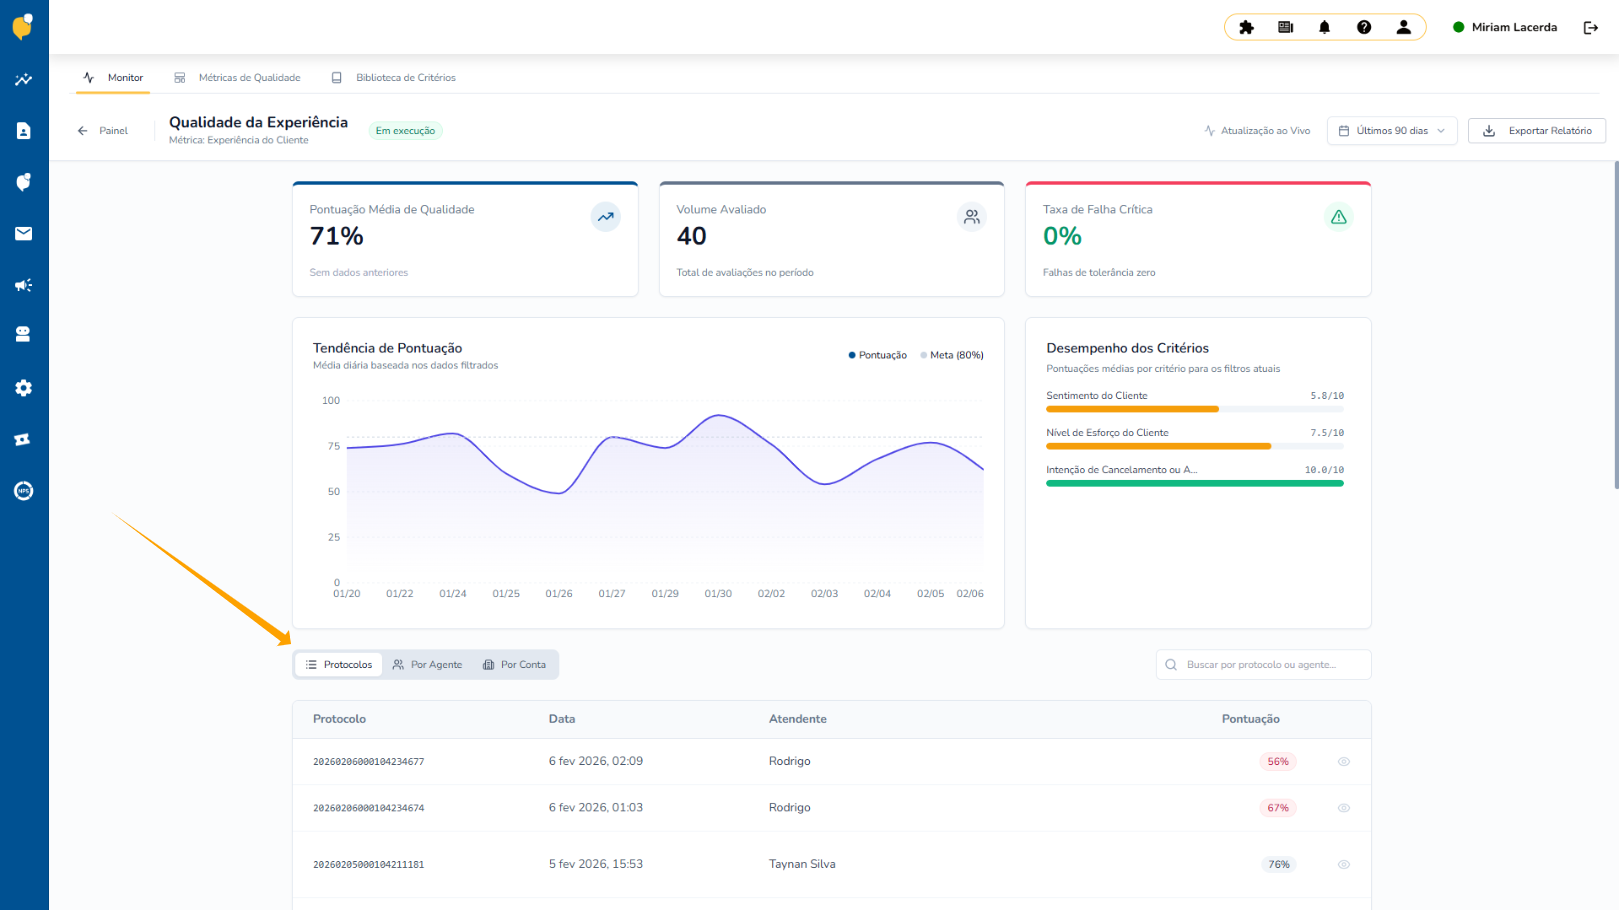
Task: Toggle Pontuação series in chart legend
Action: click(x=878, y=355)
